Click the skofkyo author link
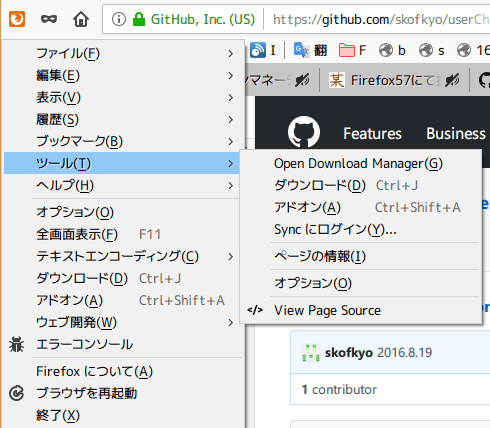This screenshot has height=428, width=490. coord(349,353)
